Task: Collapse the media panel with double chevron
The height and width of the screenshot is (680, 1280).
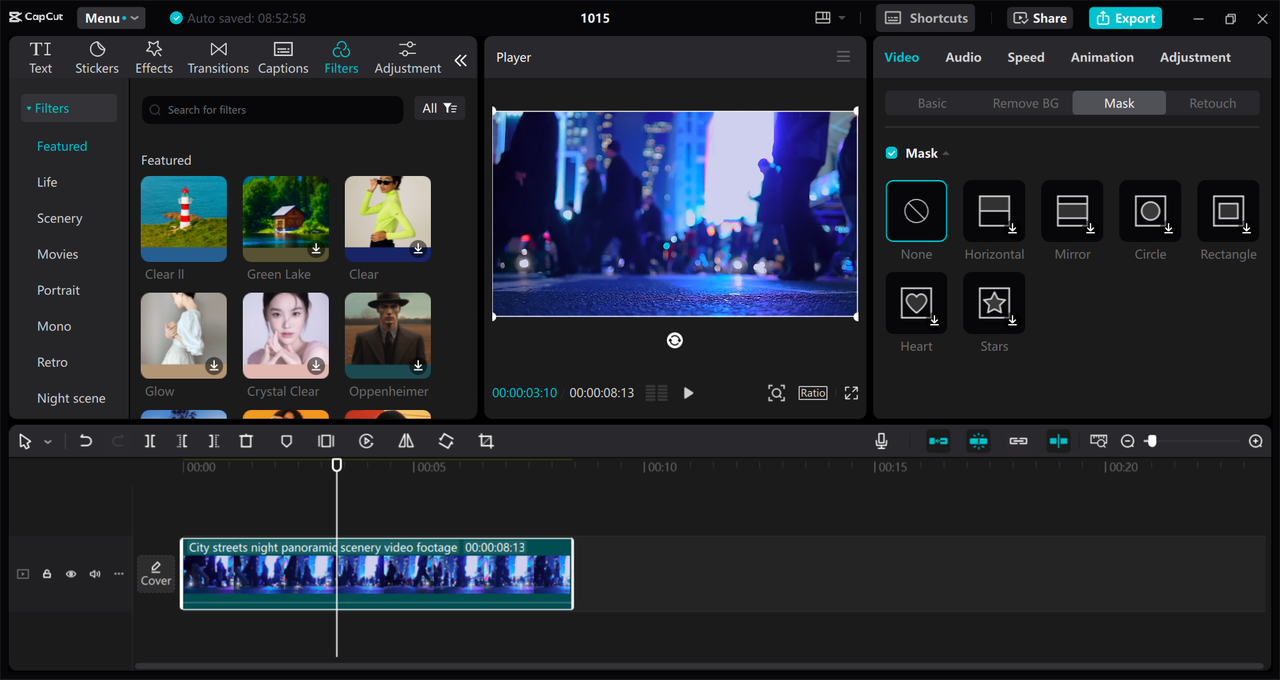Action: 460,60
